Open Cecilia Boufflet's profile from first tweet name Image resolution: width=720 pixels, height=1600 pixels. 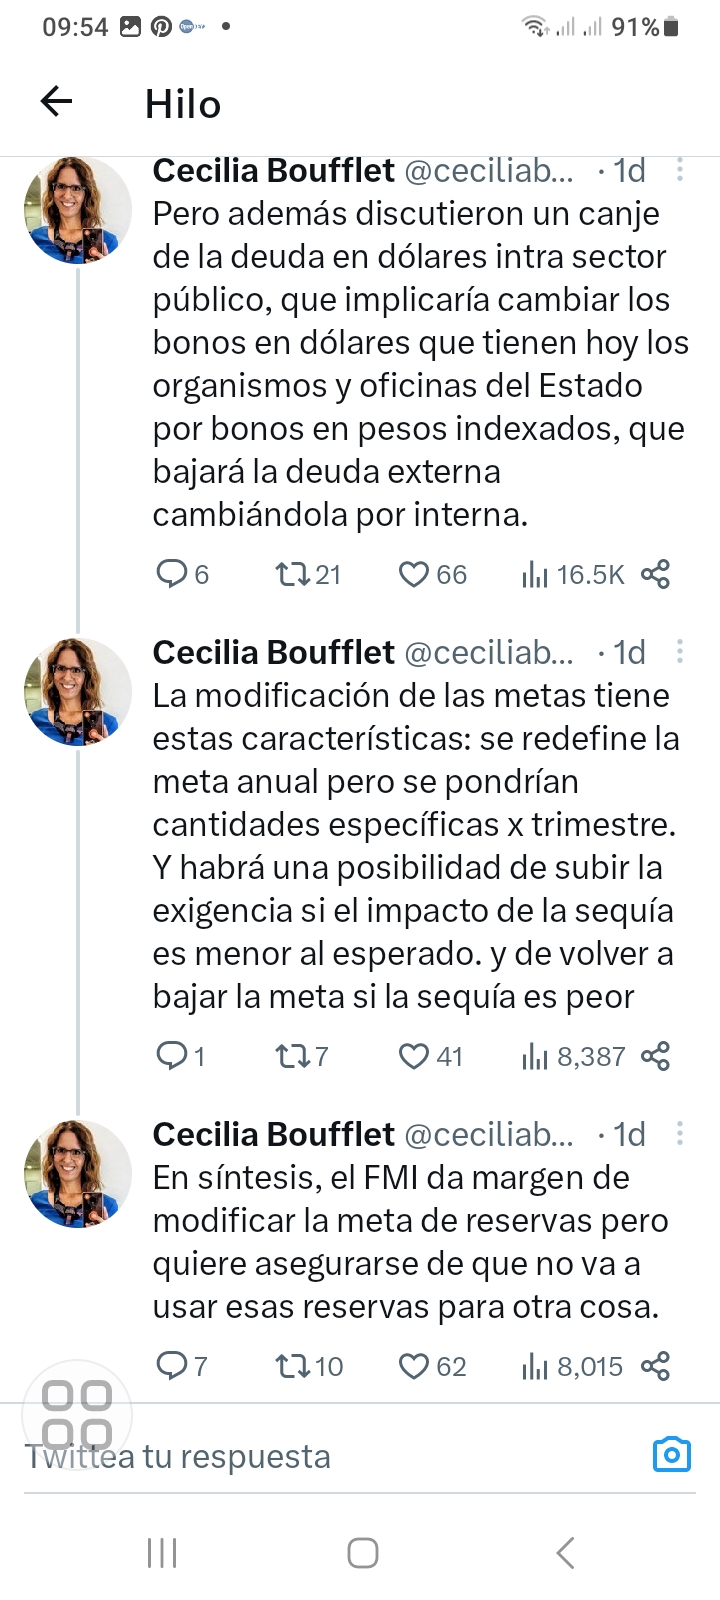273,171
